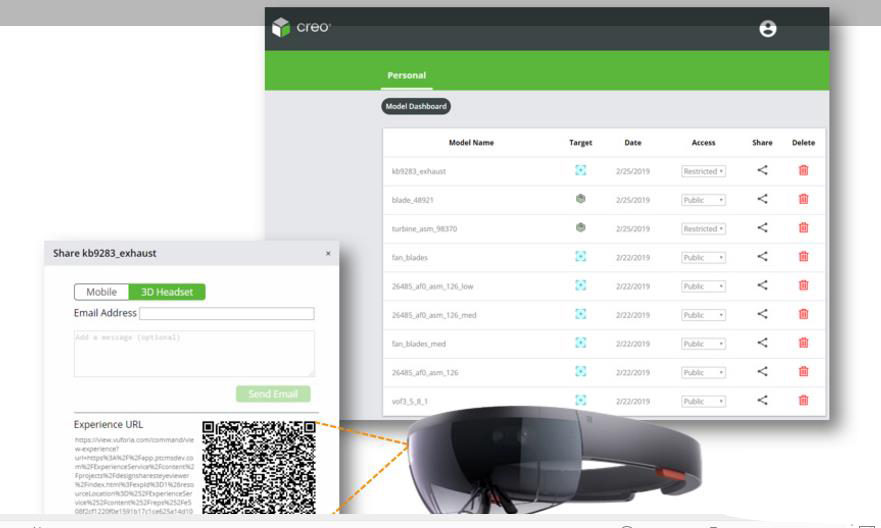Click trash icon for vof3_5_8_1
The image size is (881, 528).
(803, 401)
